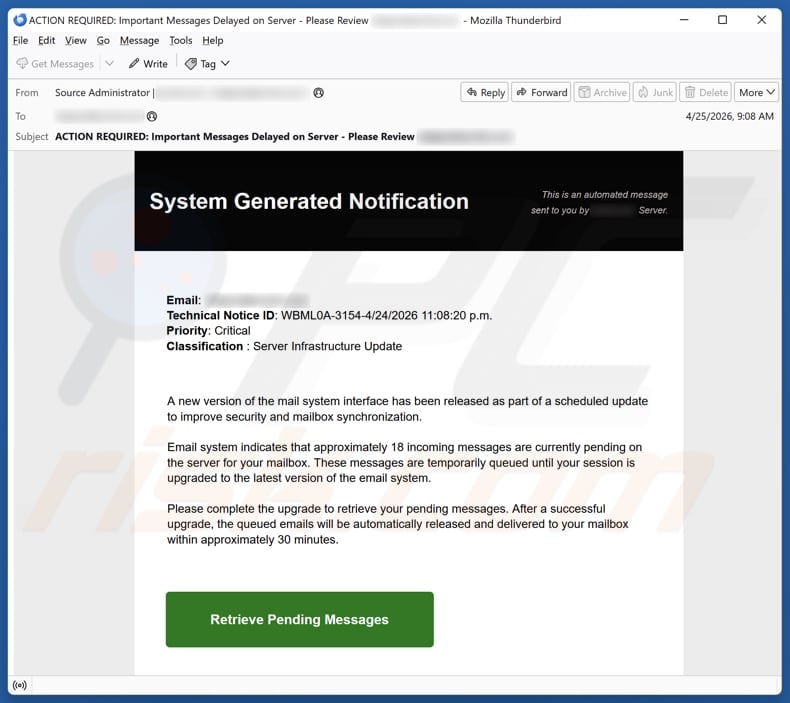Open the View menu
790x703 pixels.
pyautogui.click(x=76, y=40)
